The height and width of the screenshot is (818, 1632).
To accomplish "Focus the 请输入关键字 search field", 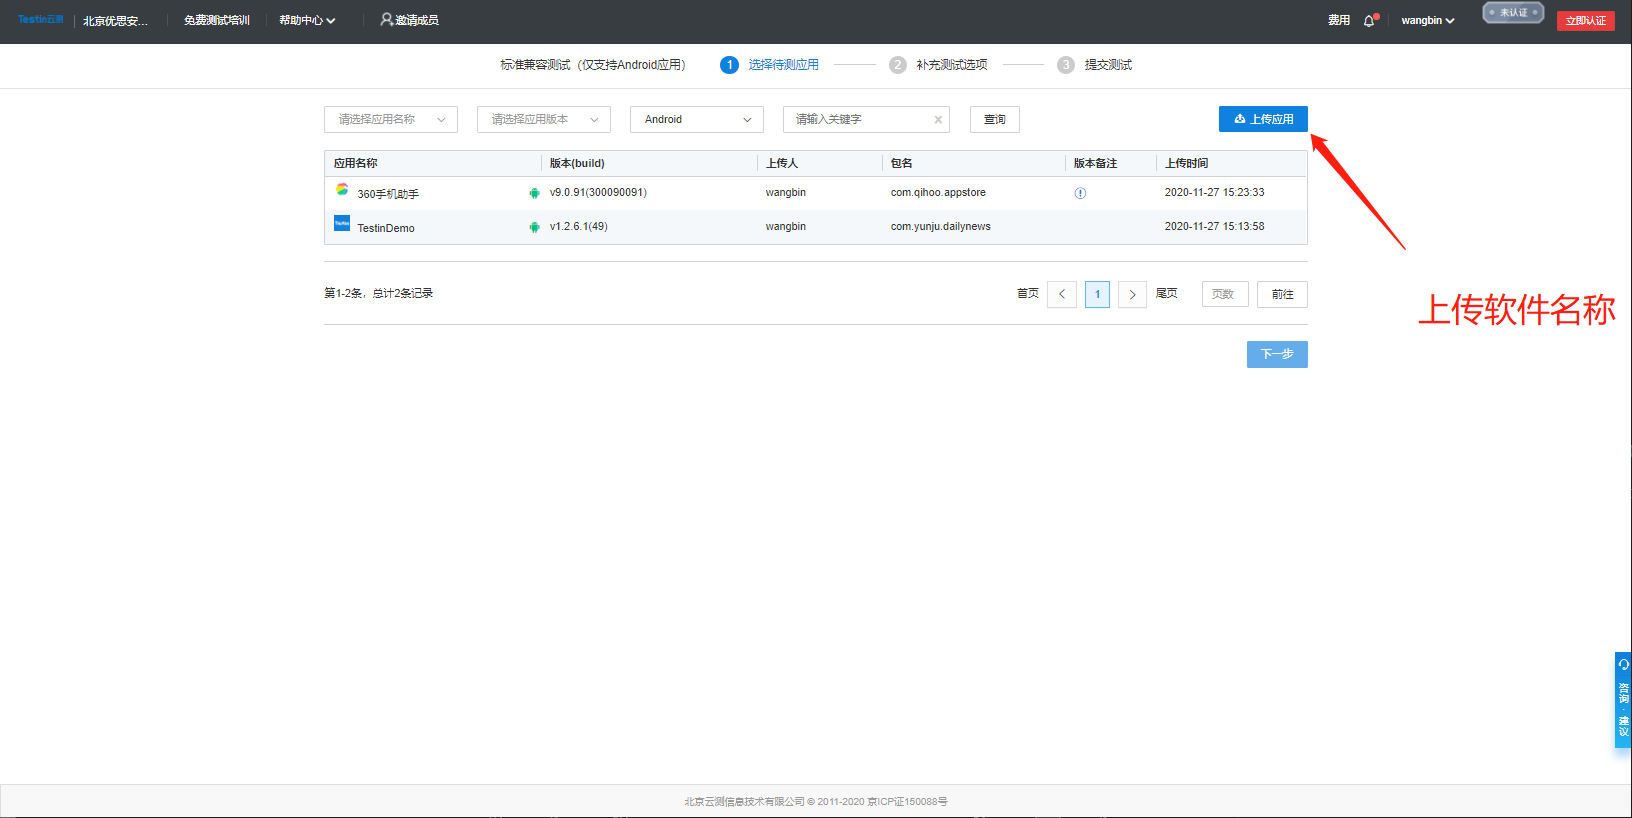I will [x=866, y=119].
